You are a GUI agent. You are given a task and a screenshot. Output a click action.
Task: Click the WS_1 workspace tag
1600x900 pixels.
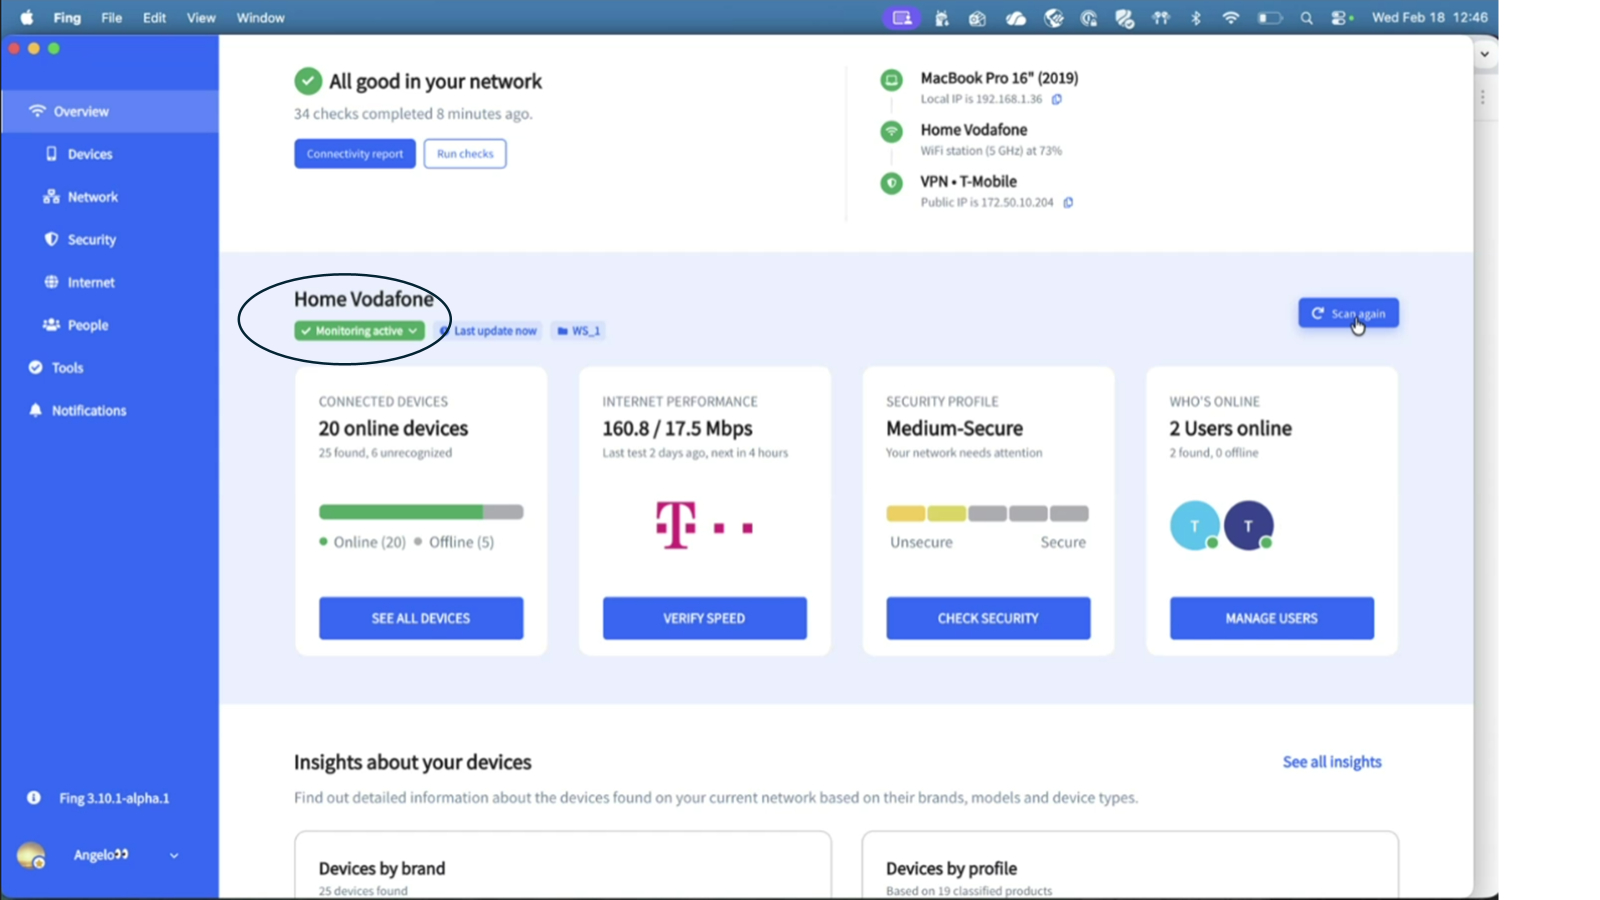[579, 331]
